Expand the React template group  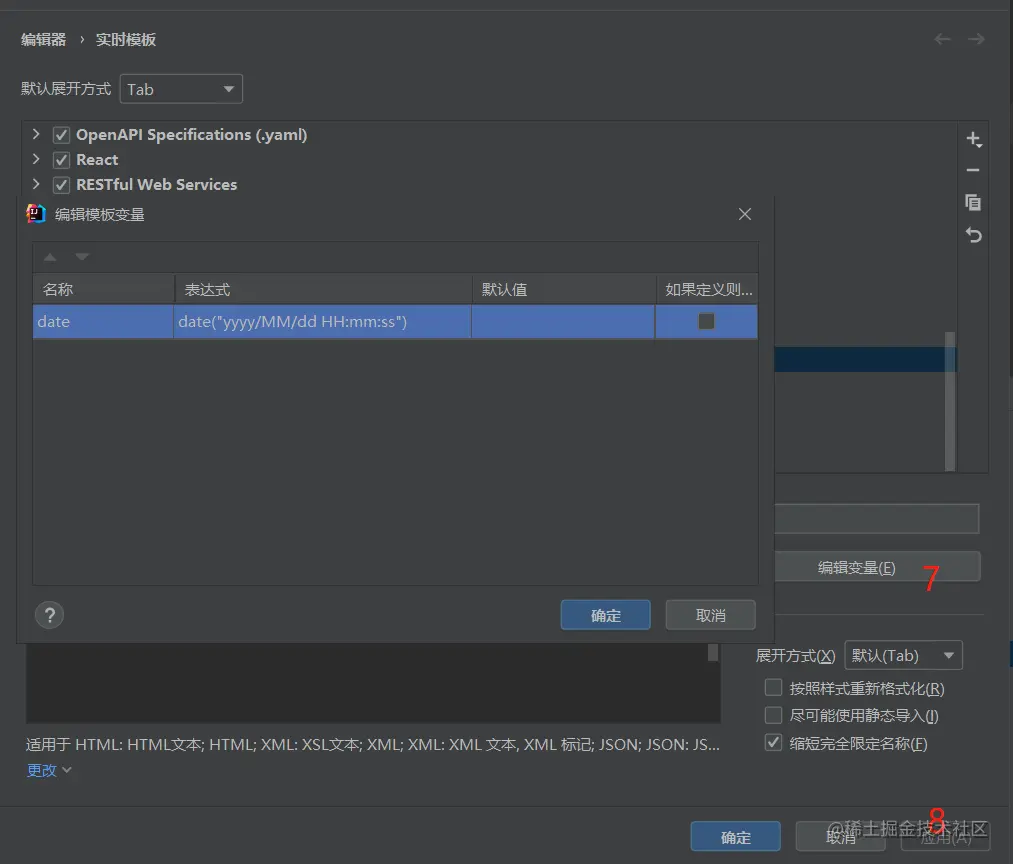[36, 159]
